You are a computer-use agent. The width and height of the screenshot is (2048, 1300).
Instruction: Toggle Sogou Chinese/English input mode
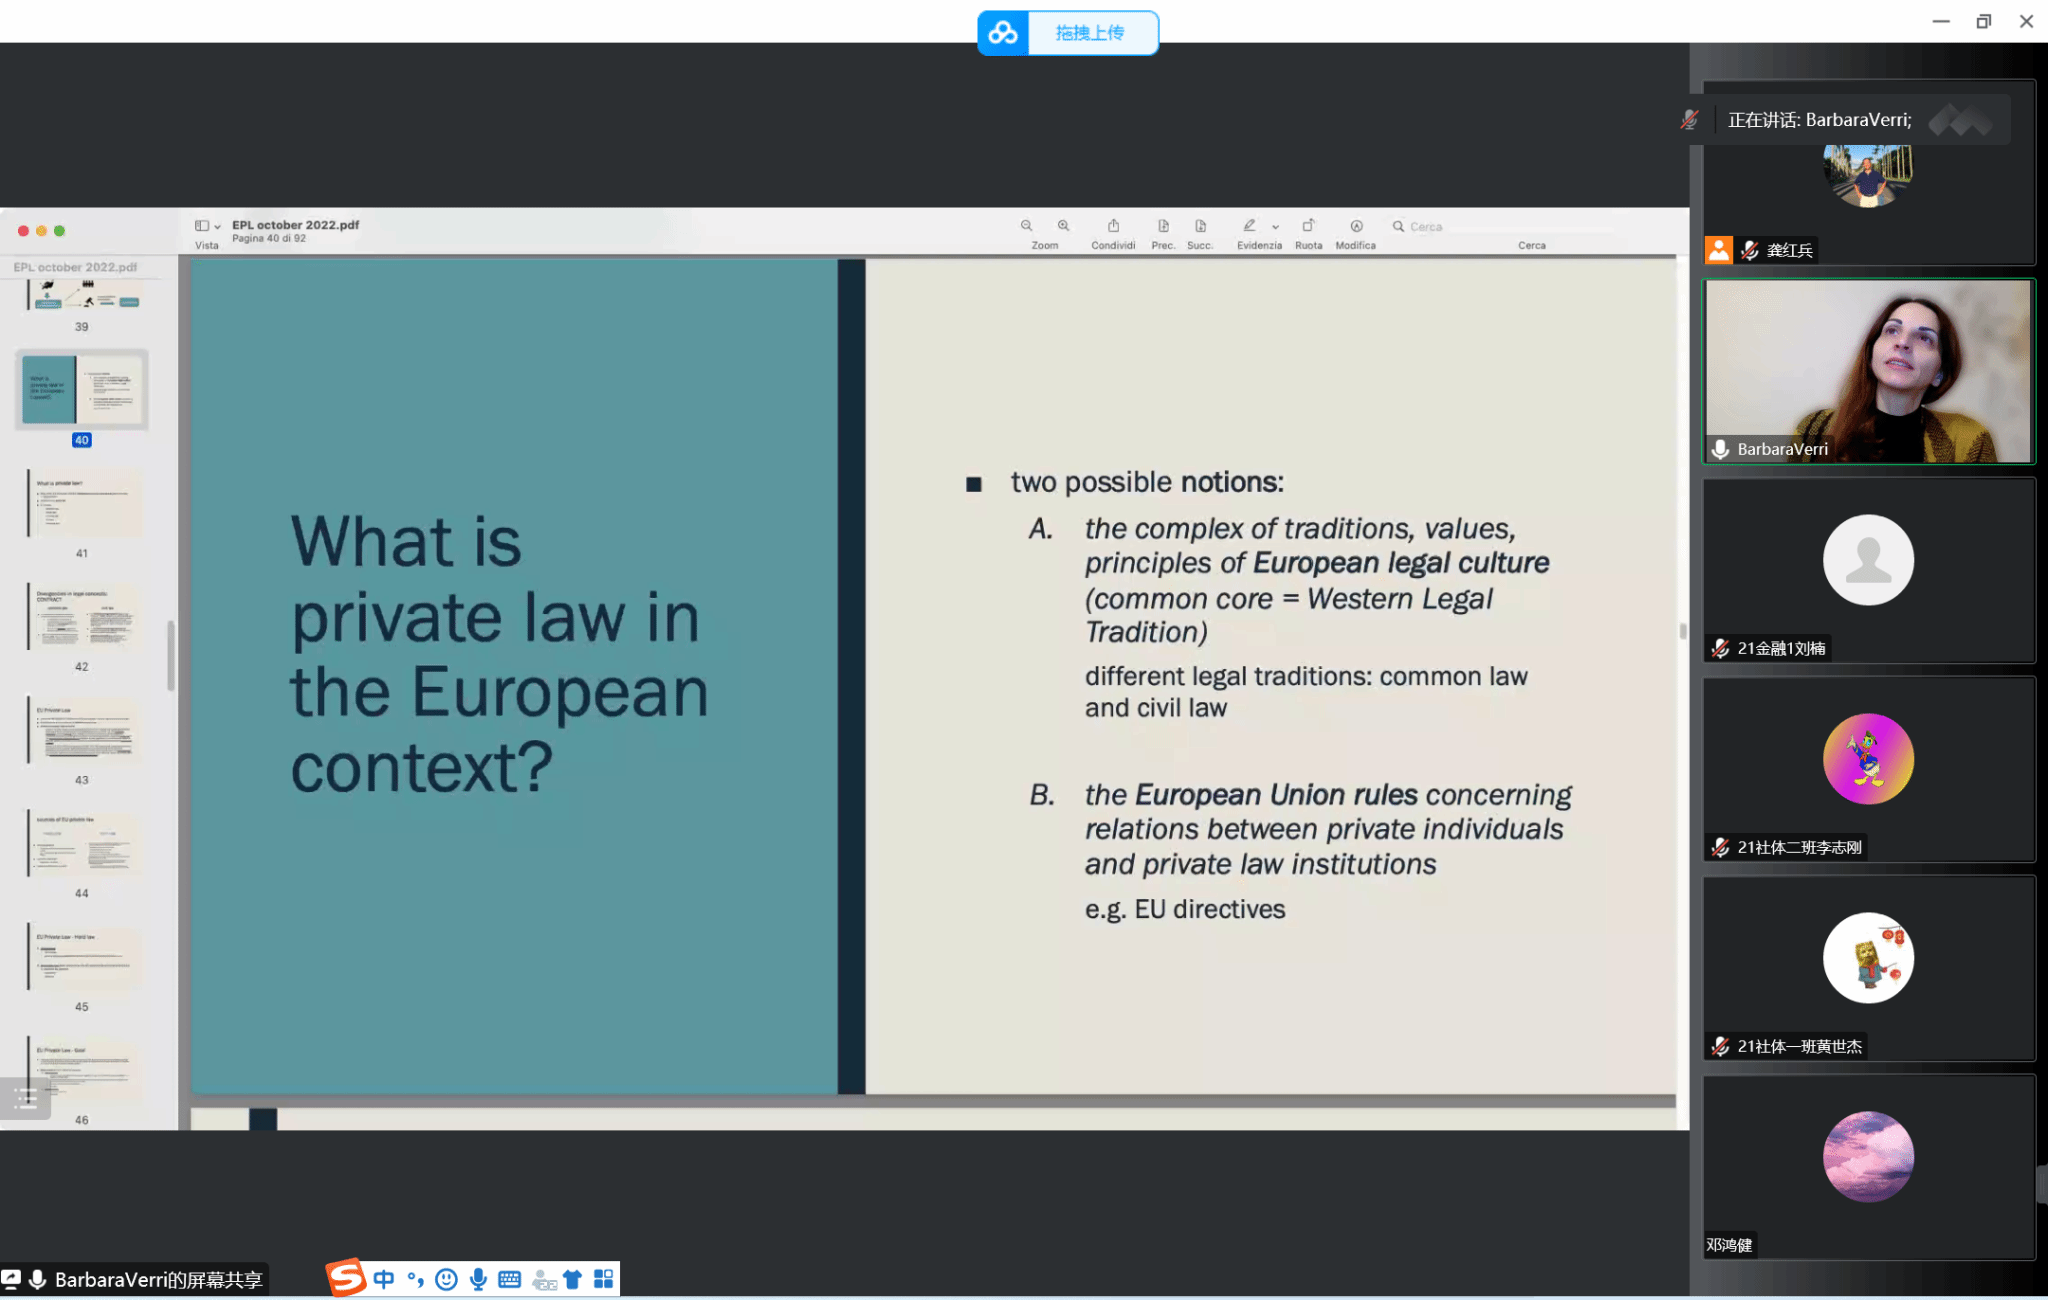(x=384, y=1279)
